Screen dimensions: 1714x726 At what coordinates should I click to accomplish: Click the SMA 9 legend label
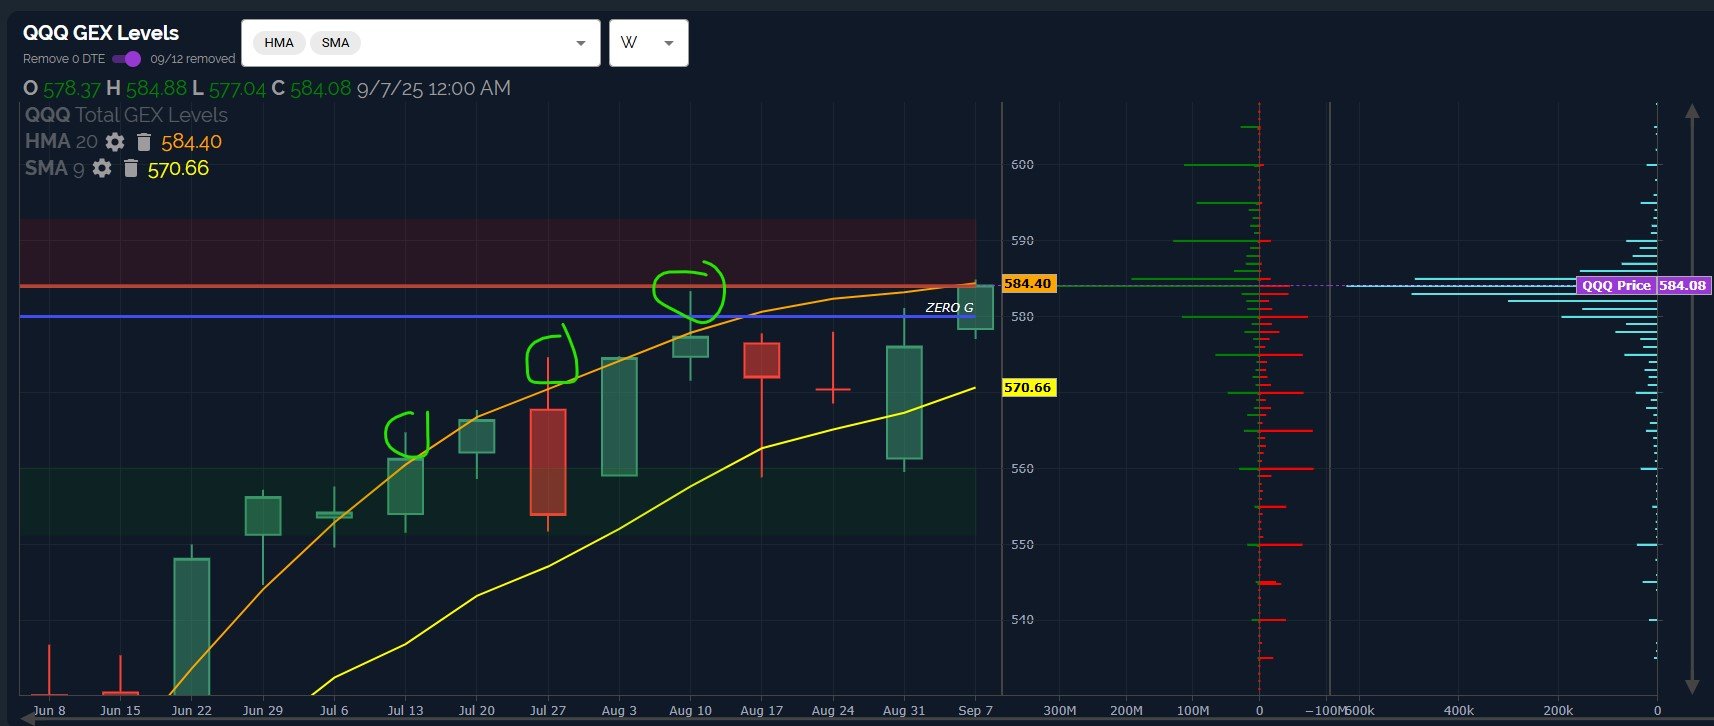[x=55, y=168]
